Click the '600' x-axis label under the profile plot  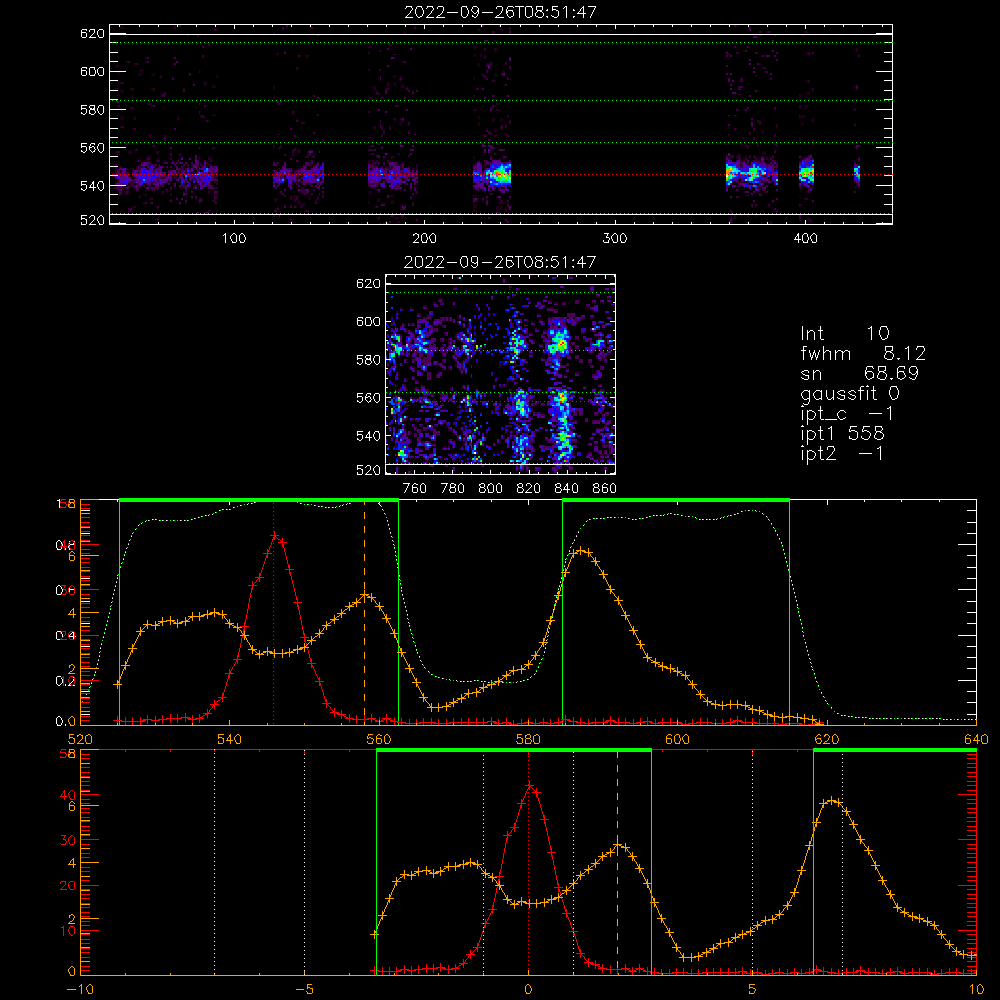[x=677, y=739]
